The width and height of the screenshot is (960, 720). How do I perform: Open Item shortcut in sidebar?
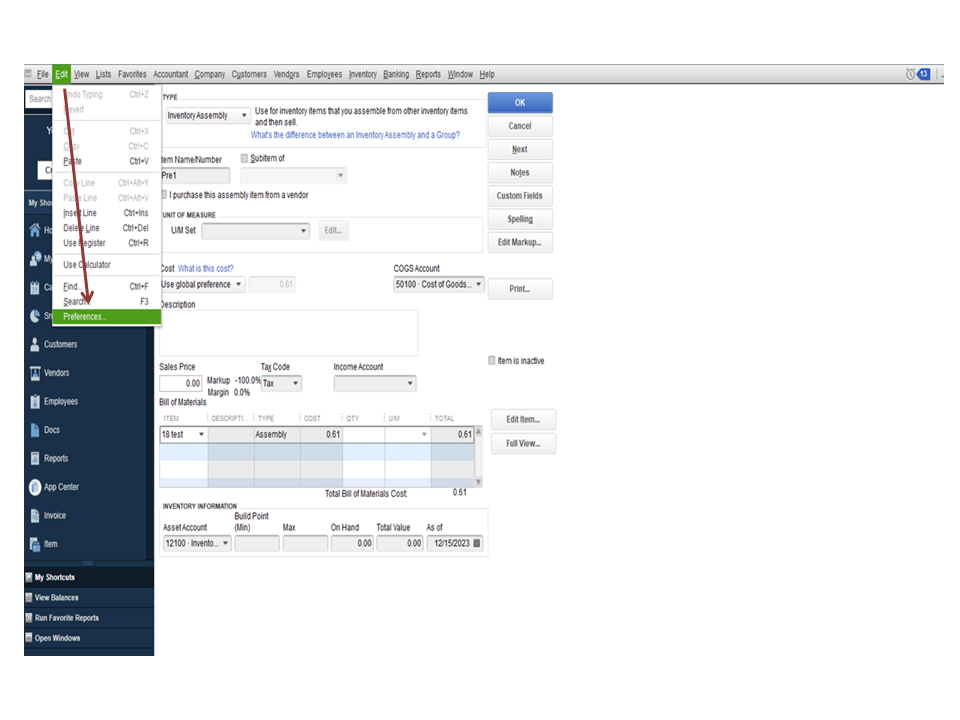50,544
